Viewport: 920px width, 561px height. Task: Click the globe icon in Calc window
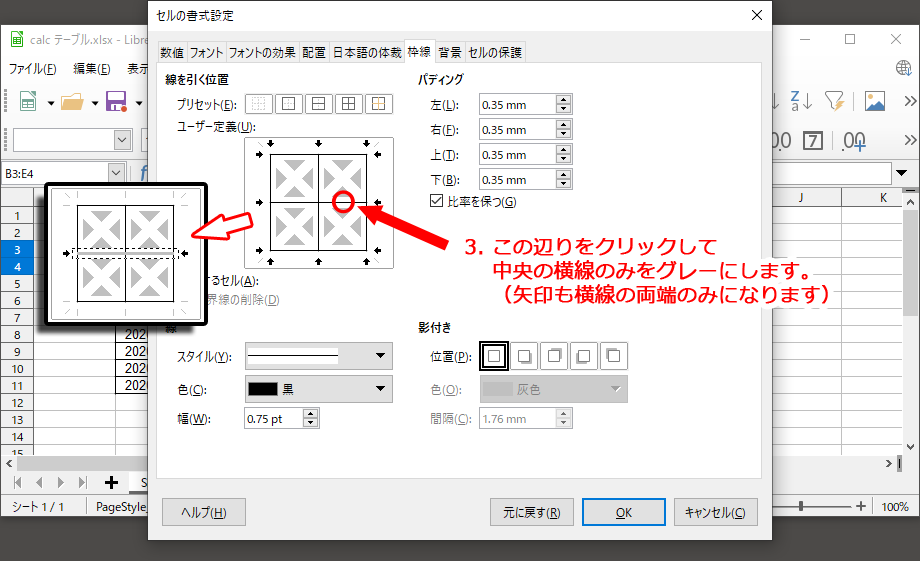coord(904,67)
